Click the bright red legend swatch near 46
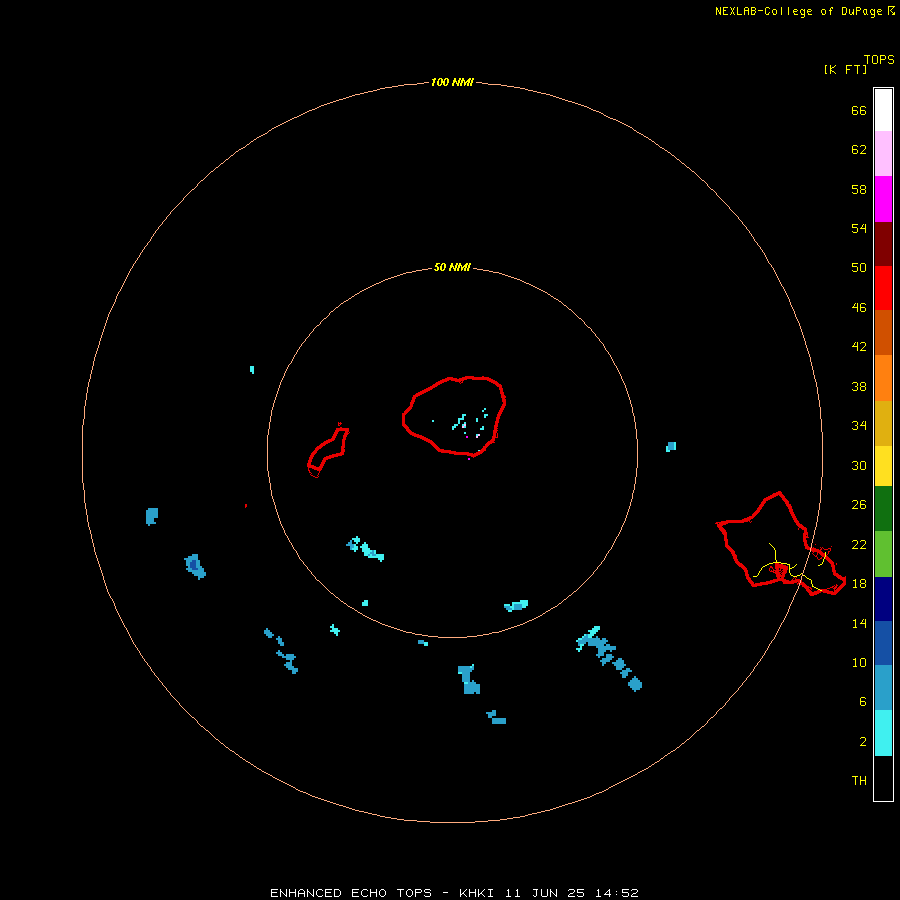 pyautogui.click(x=883, y=288)
